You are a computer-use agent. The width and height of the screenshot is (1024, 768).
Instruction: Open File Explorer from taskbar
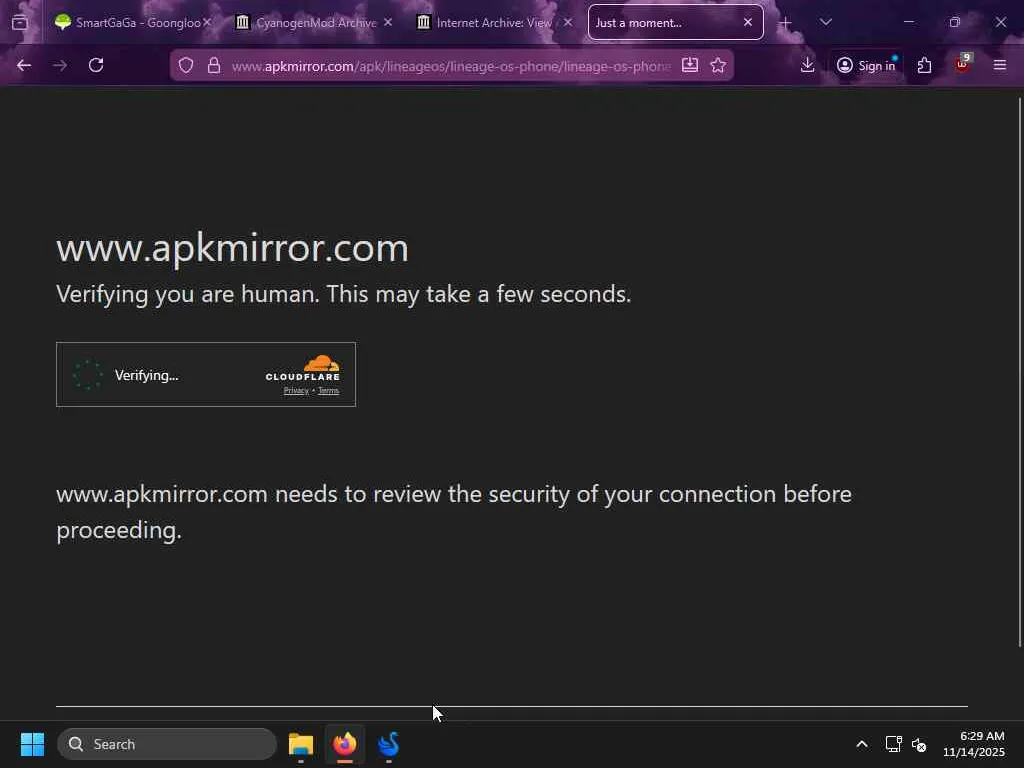pos(301,744)
